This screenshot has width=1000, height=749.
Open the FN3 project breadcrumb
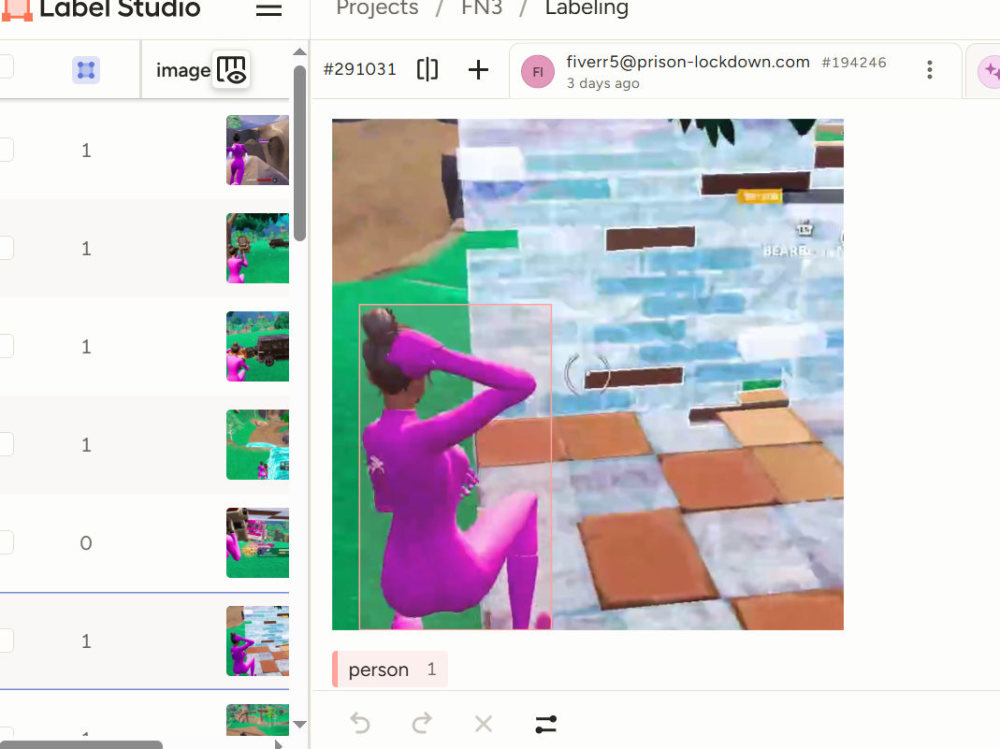pyautogui.click(x=482, y=8)
